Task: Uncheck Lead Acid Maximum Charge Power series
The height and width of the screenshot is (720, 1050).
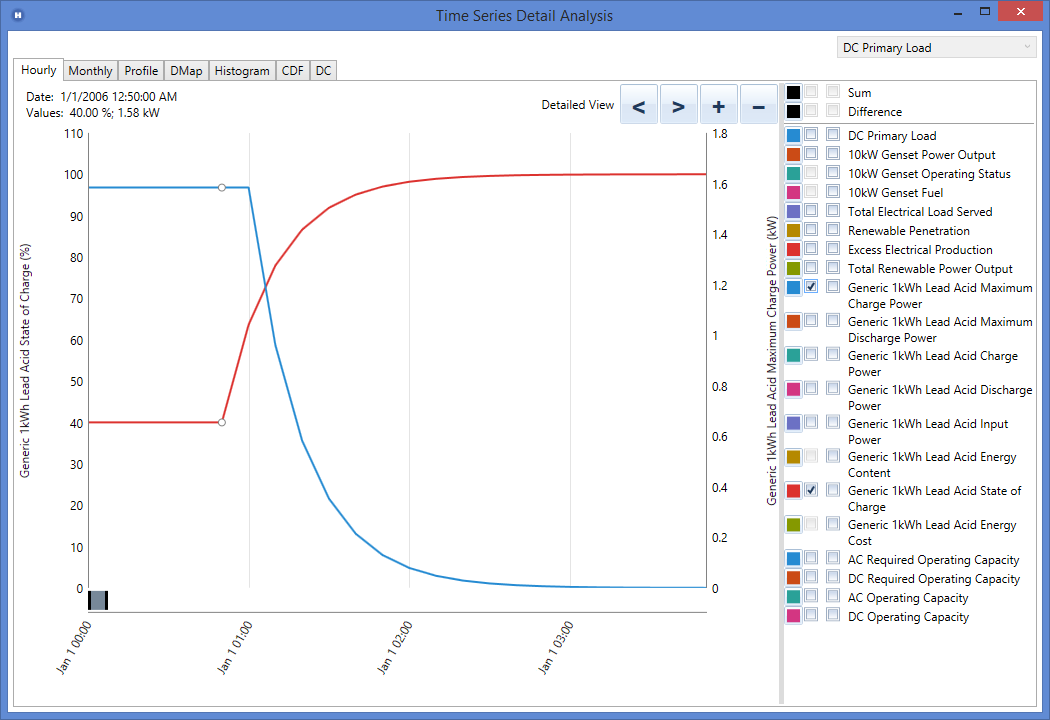Action: point(812,287)
